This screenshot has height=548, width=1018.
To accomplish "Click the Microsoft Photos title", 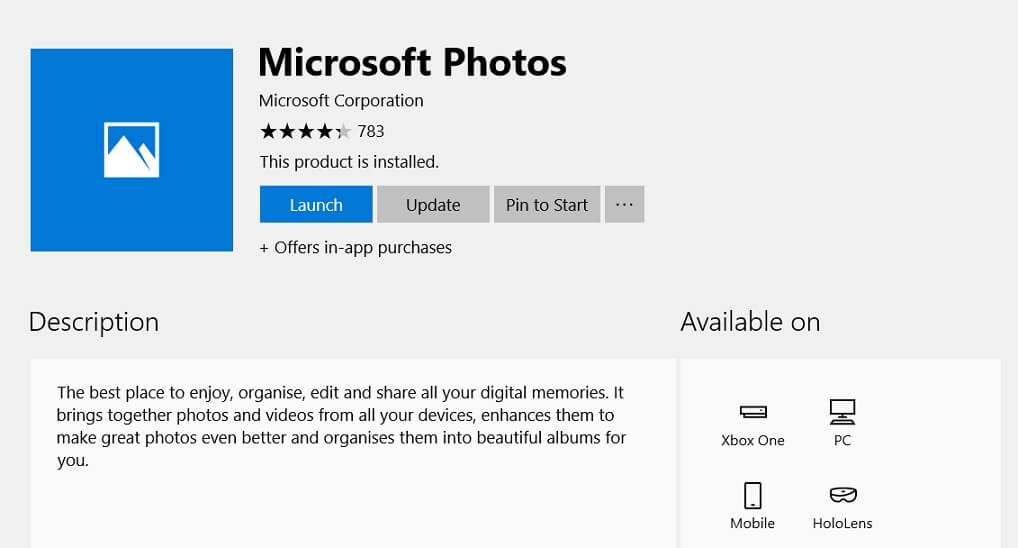I will click(412, 62).
